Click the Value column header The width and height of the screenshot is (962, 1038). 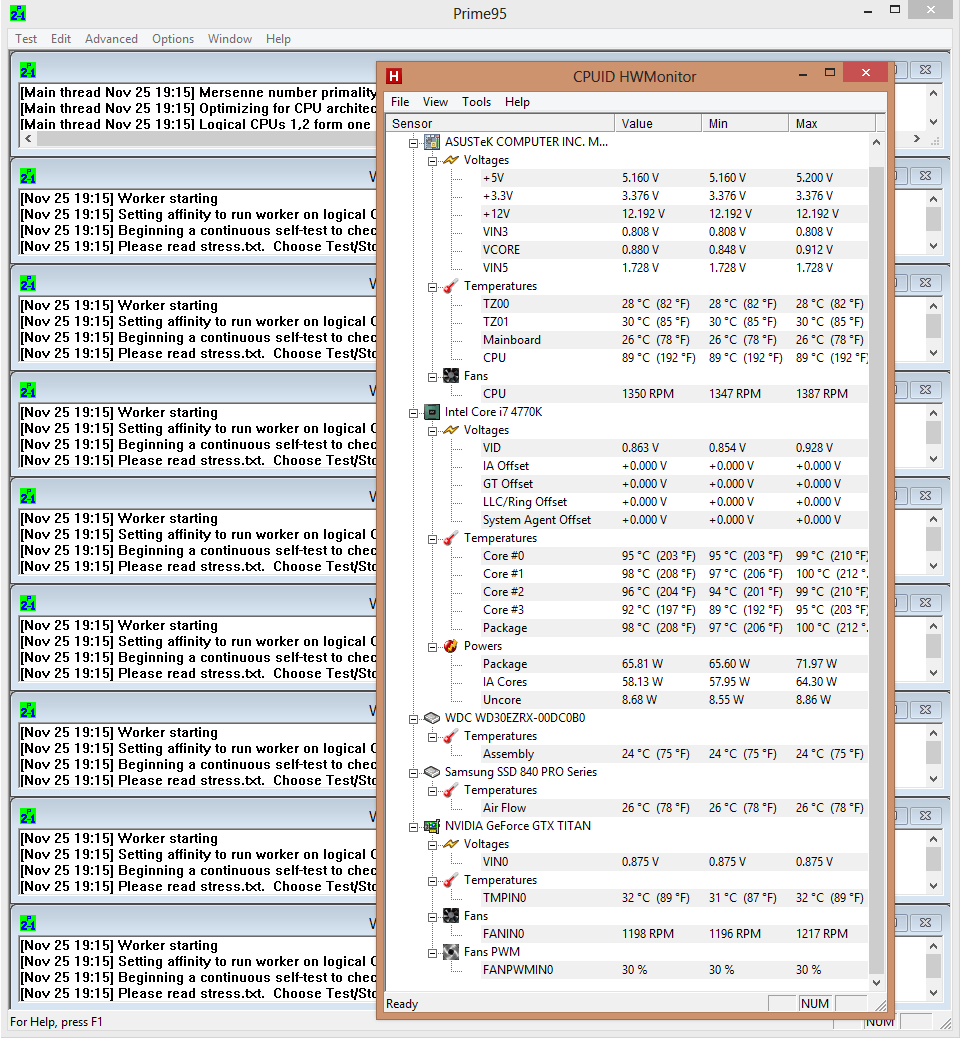[x=657, y=123]
